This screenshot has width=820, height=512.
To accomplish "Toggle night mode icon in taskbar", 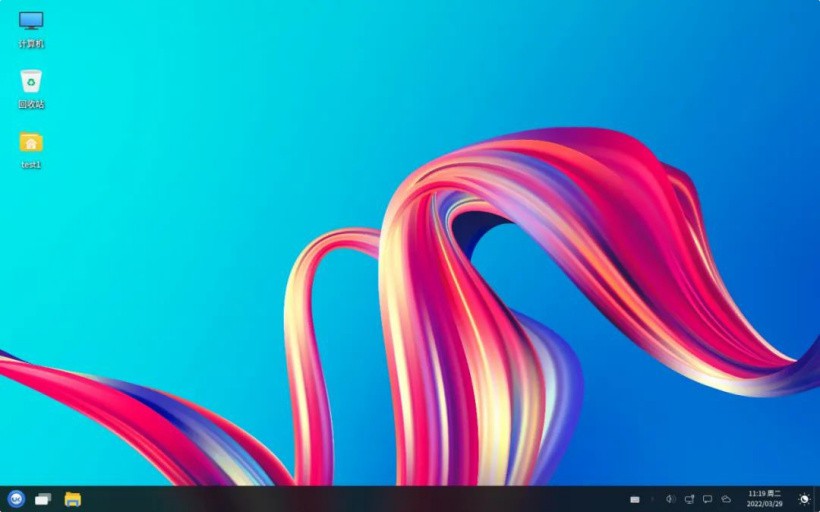I will pyautogui.click(x=804, y=499).
